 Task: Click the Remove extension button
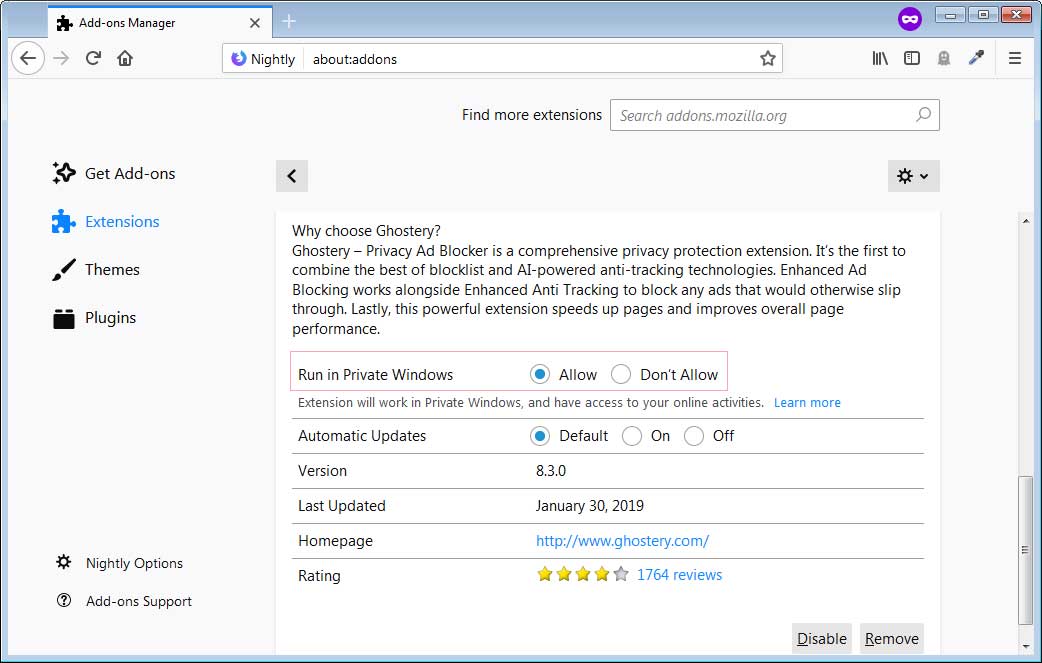[x=891, y=639]
